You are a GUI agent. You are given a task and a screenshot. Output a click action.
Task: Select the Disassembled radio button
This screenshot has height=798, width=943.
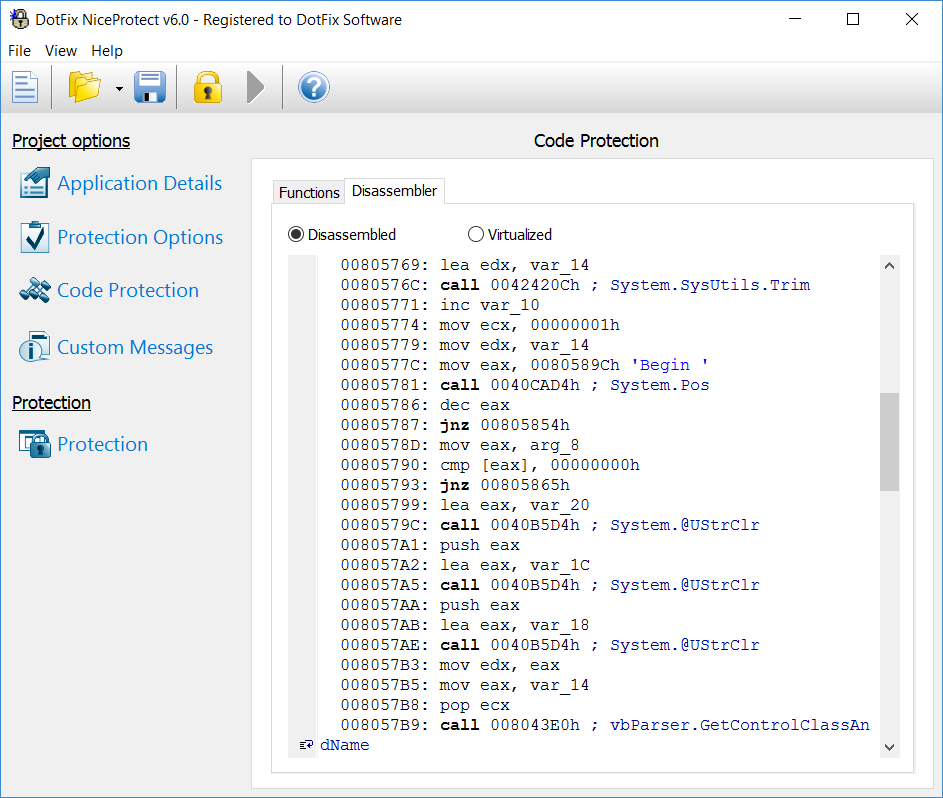(296, 235)
